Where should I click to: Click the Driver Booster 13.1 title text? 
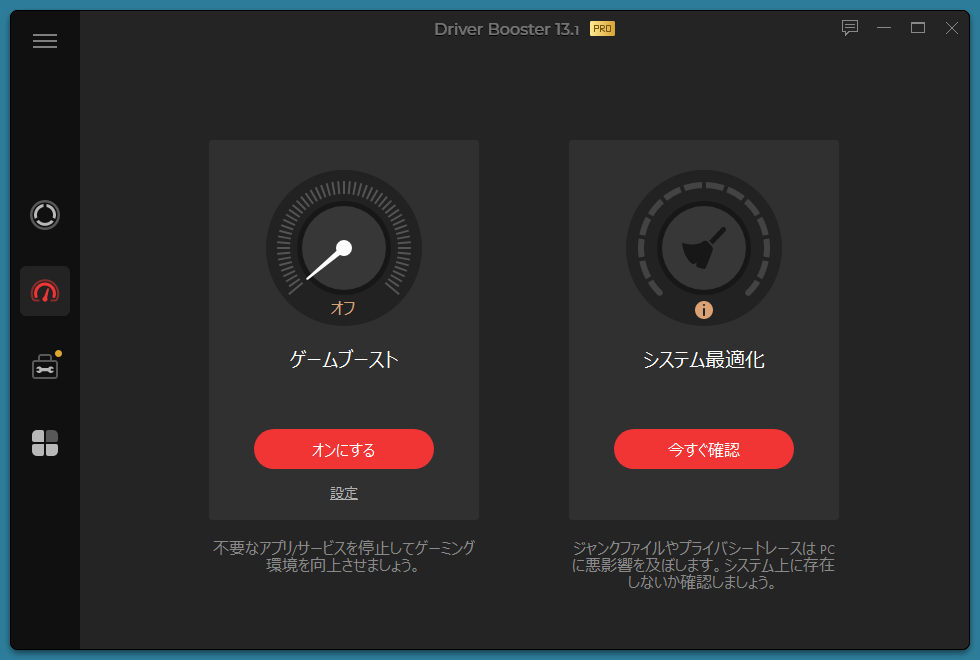(506, 29)
